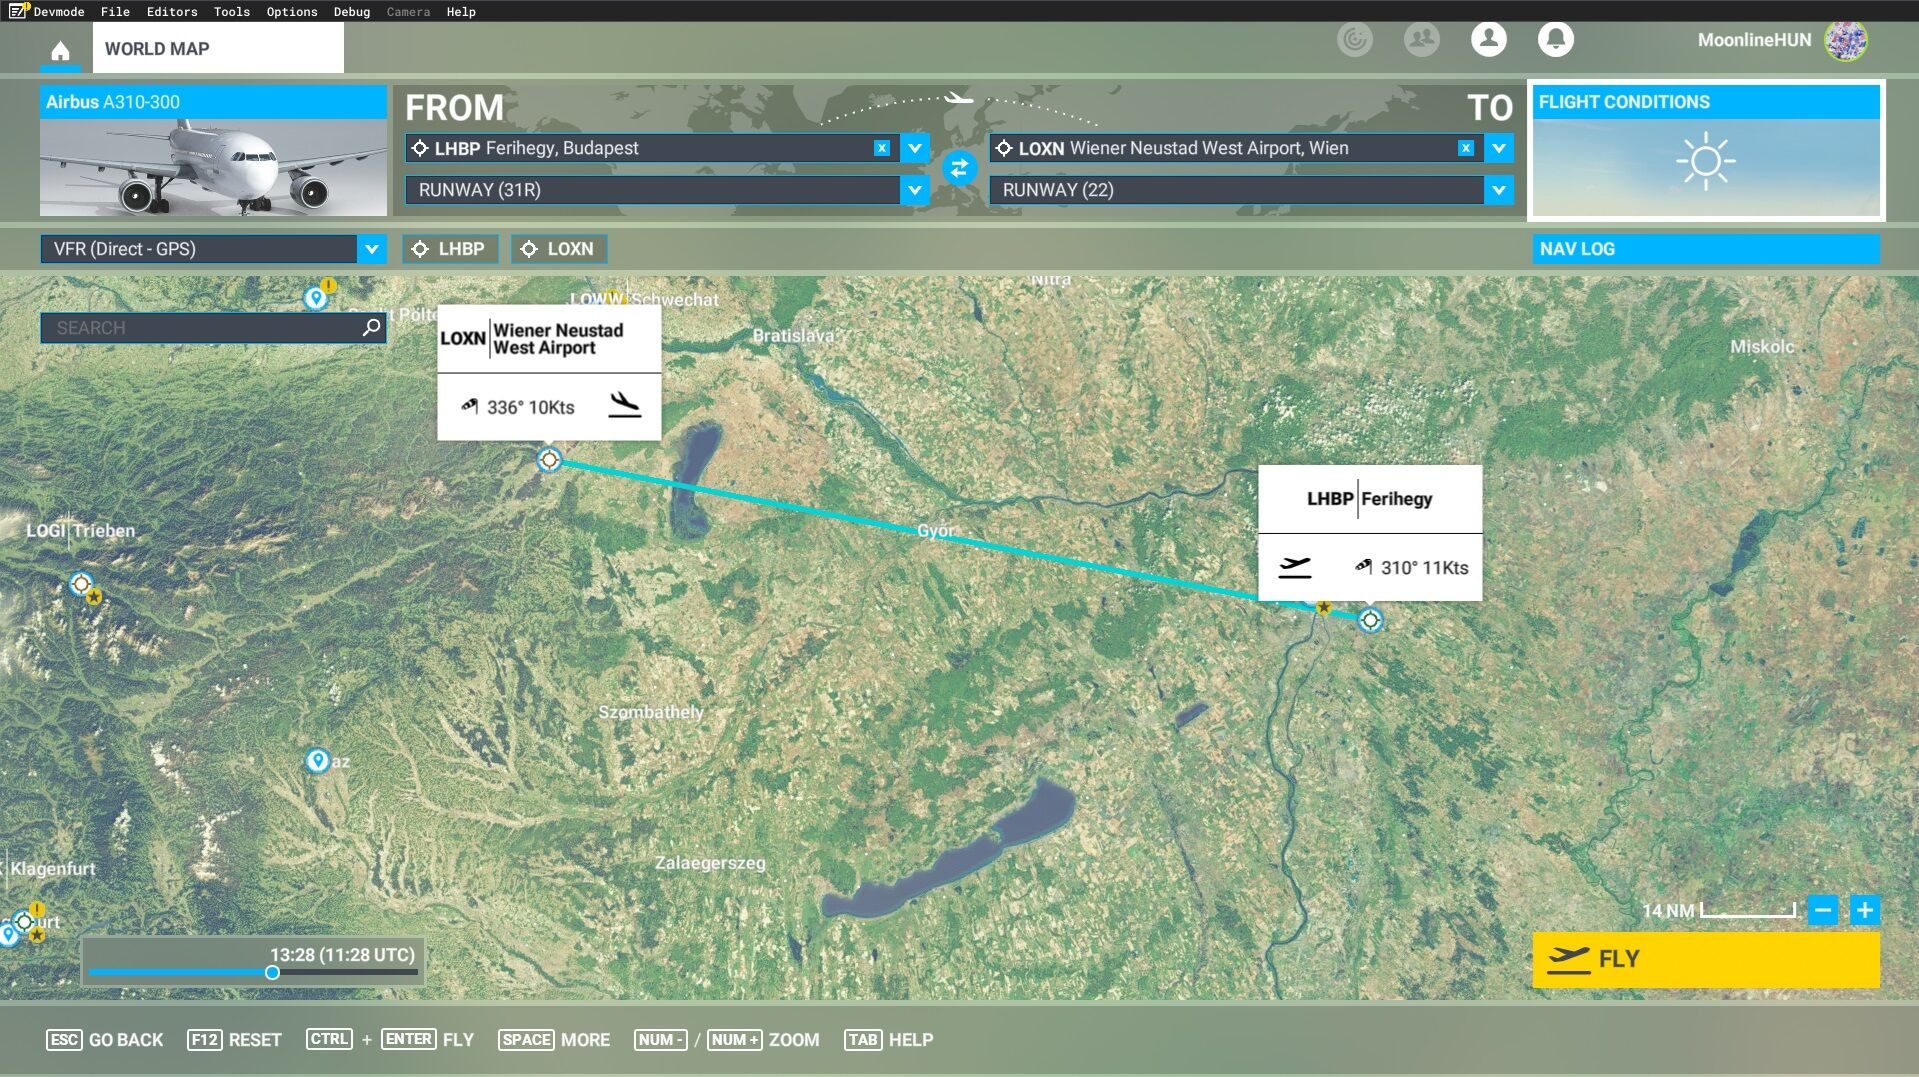This screenshot has width=1919, height=1077.
Task: Expand the arrival airport dropdown arrow
Action: tap(1499, 148)
